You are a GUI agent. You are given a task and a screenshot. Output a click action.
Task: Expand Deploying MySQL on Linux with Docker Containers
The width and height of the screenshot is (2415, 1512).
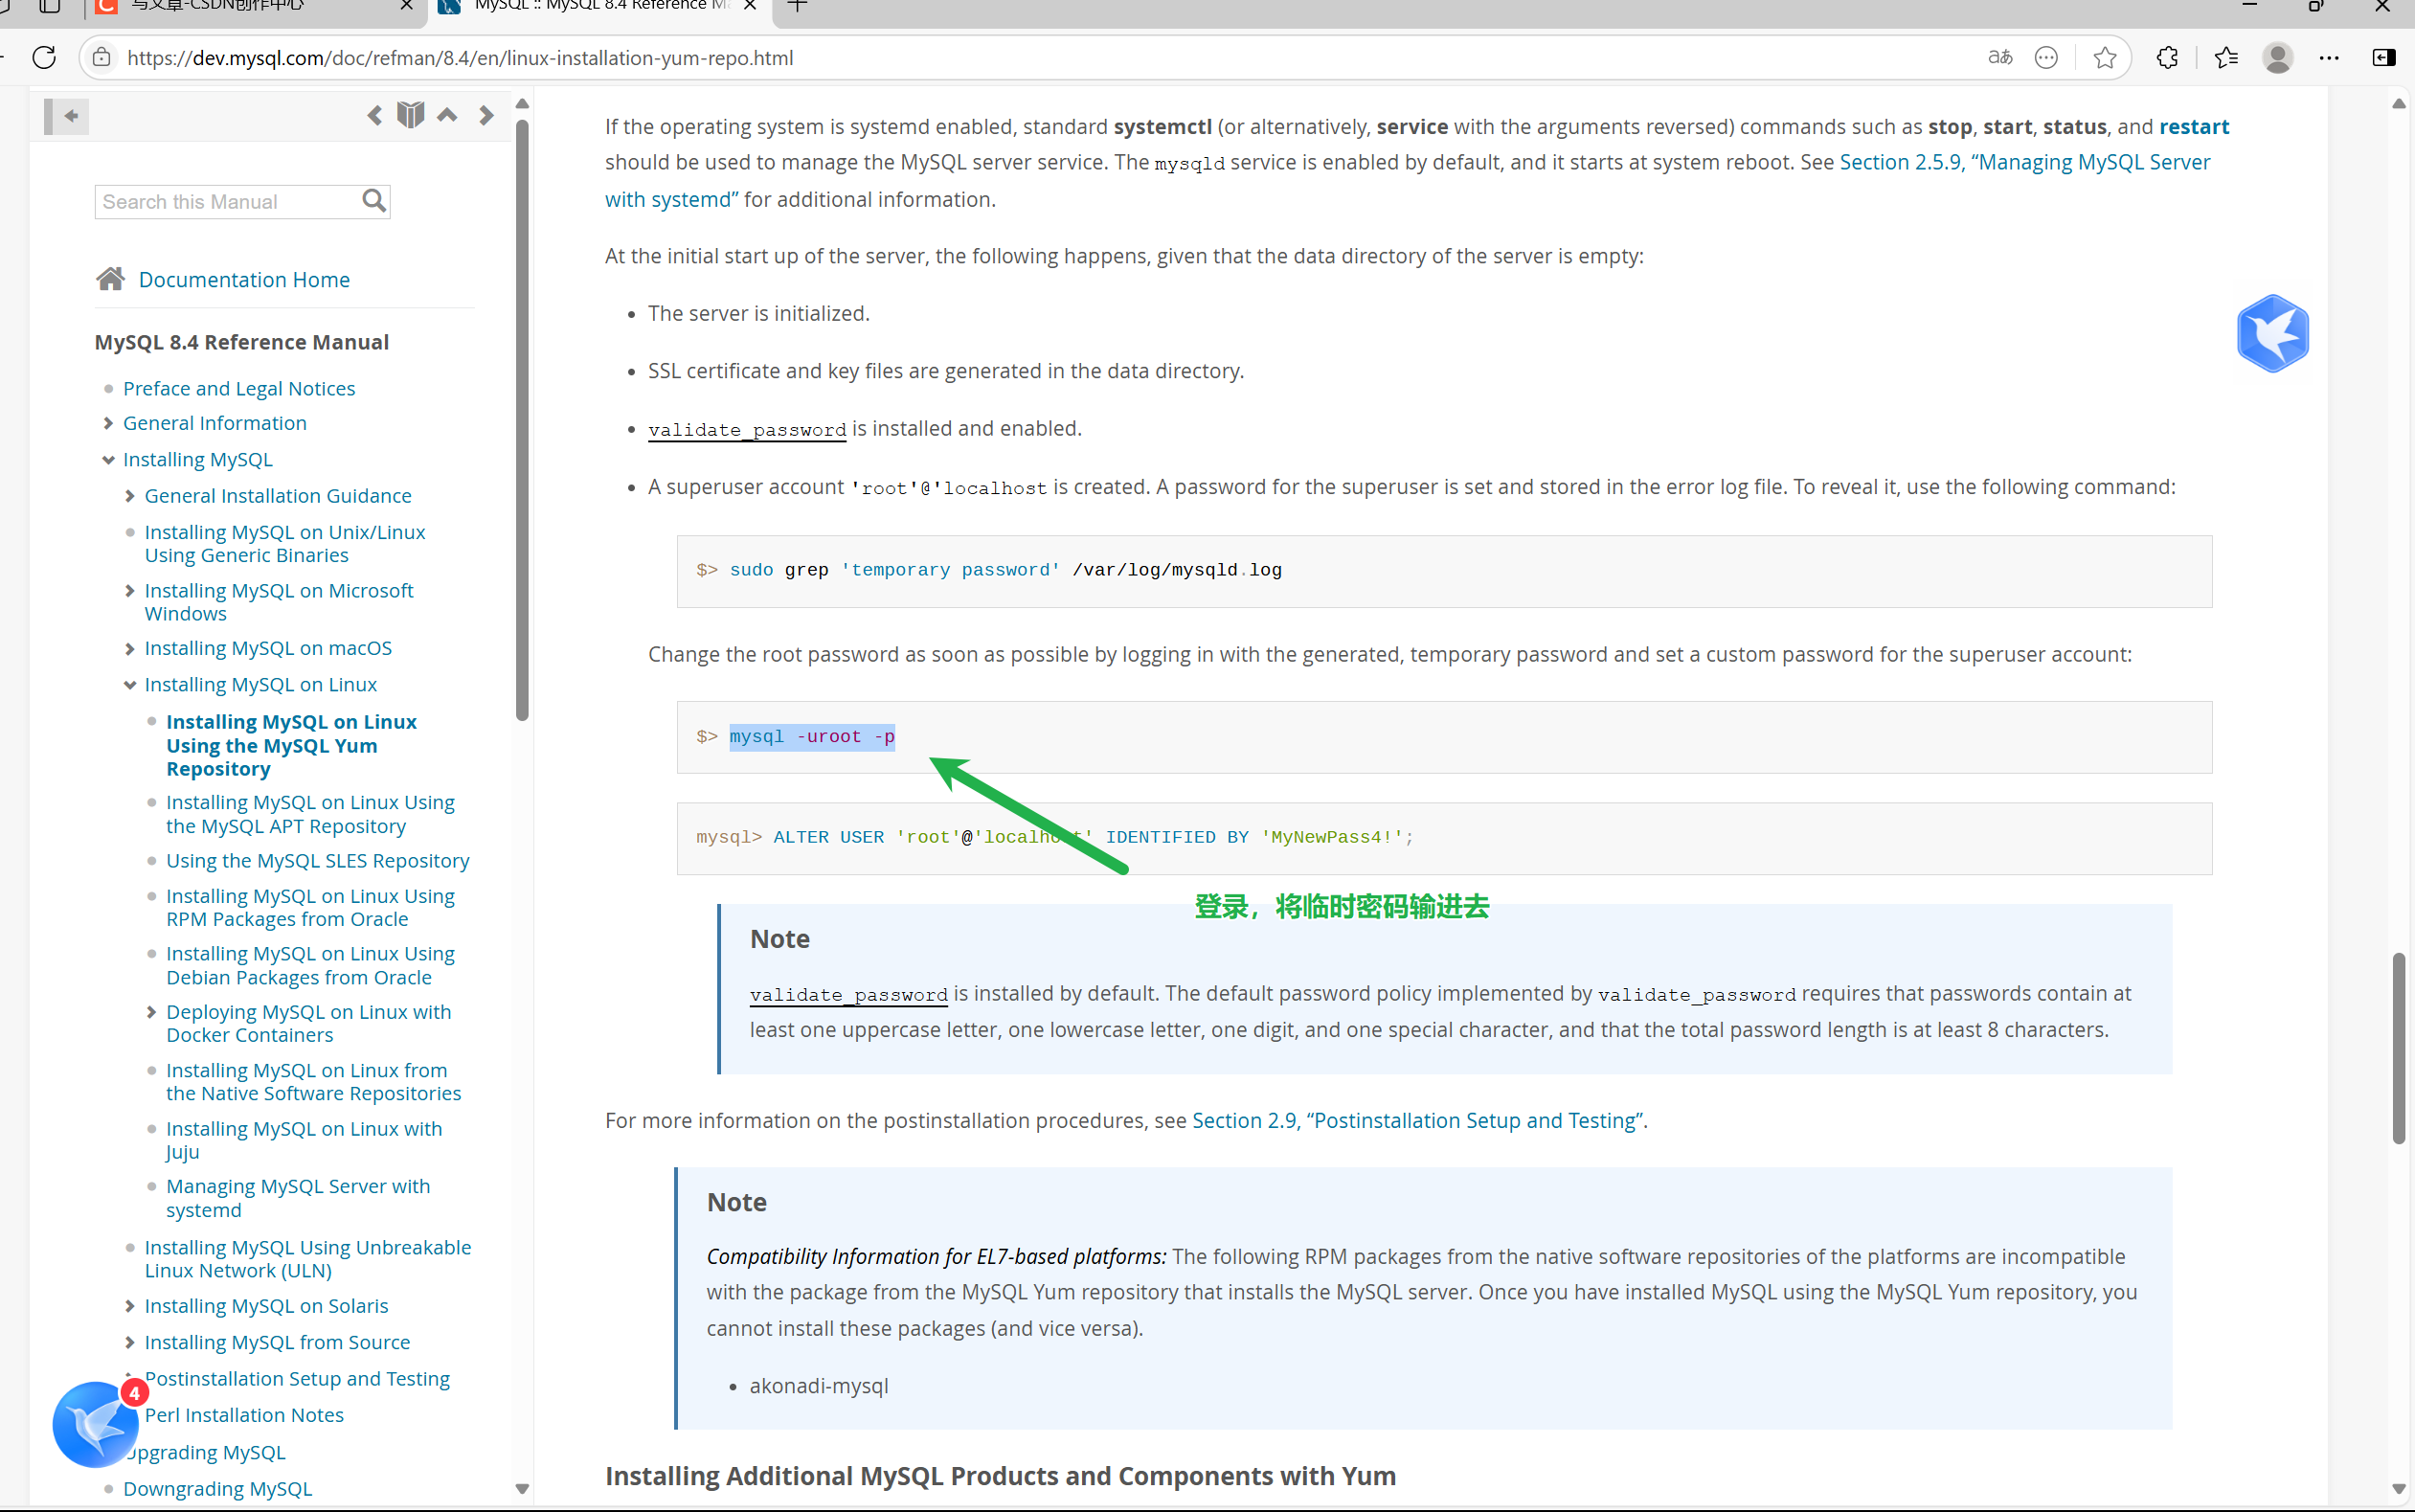tap(151, 1012)
